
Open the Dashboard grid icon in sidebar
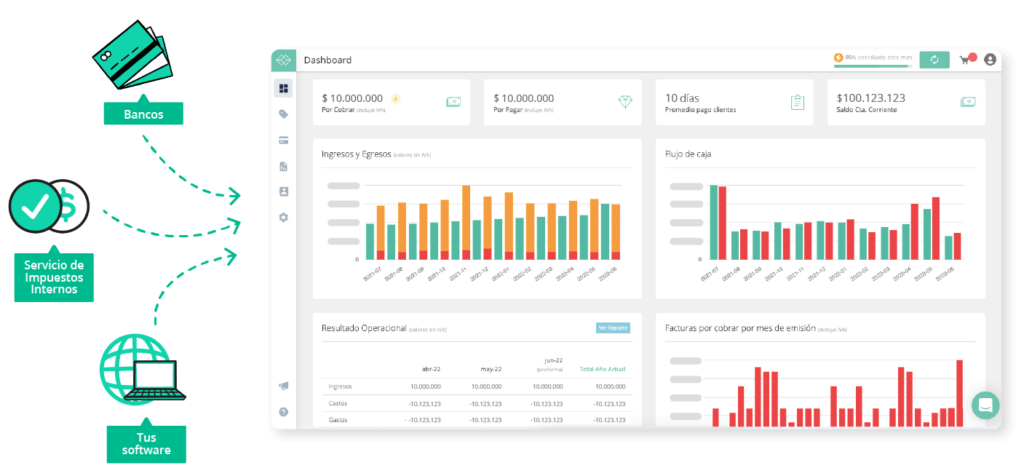[x=284, y=89]
